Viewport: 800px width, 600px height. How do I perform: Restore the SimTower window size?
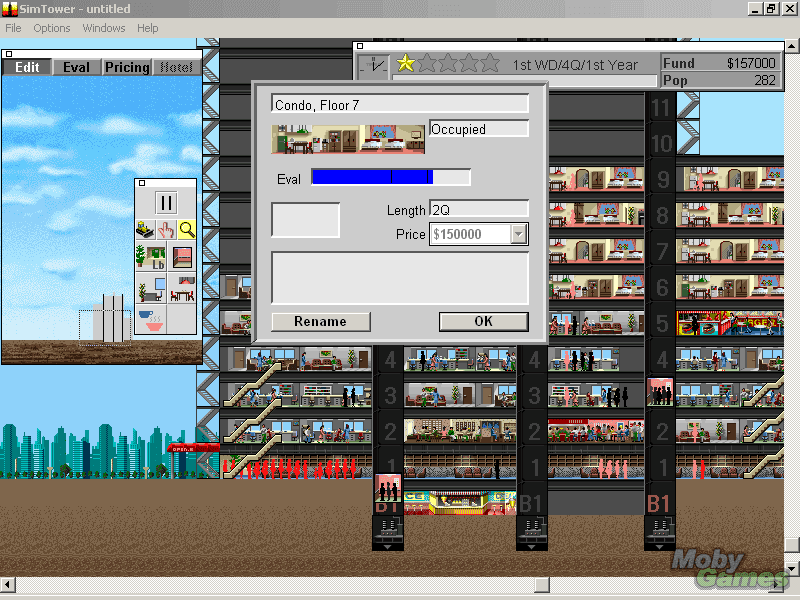pos(771,8)
